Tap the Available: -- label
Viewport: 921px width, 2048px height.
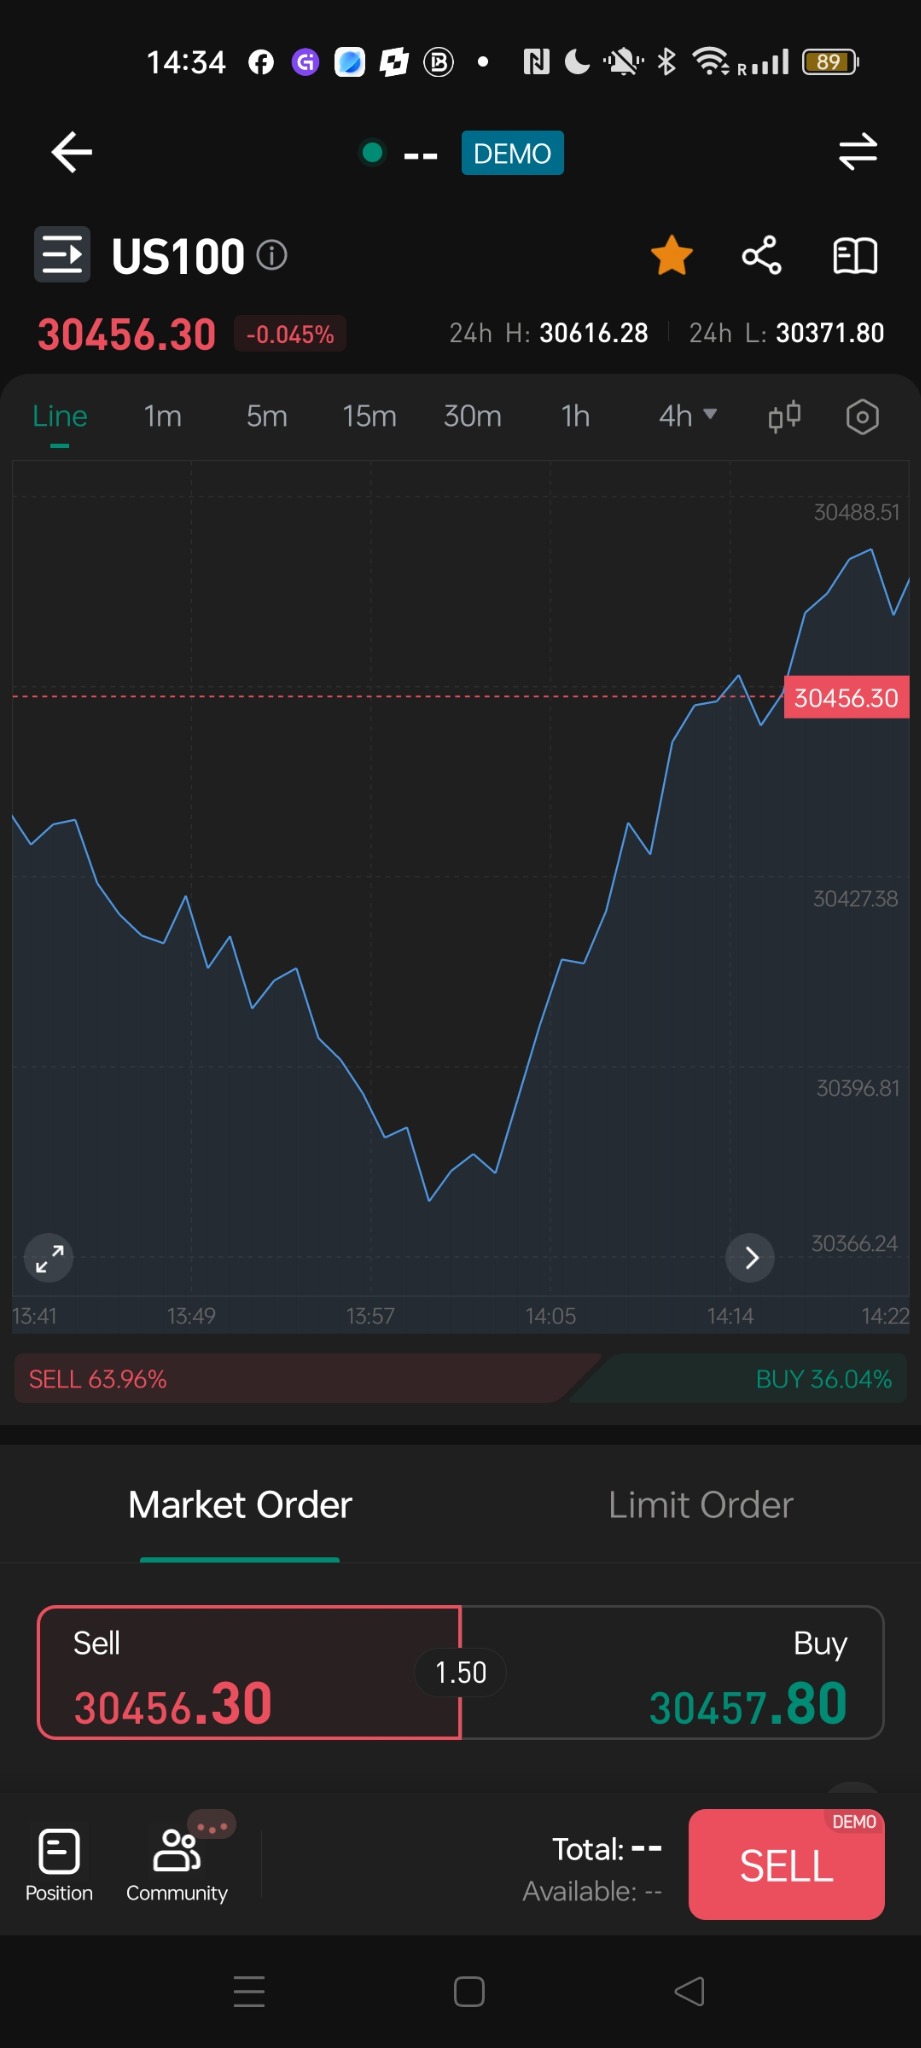pyautogui.click(x=592, y=1891)
